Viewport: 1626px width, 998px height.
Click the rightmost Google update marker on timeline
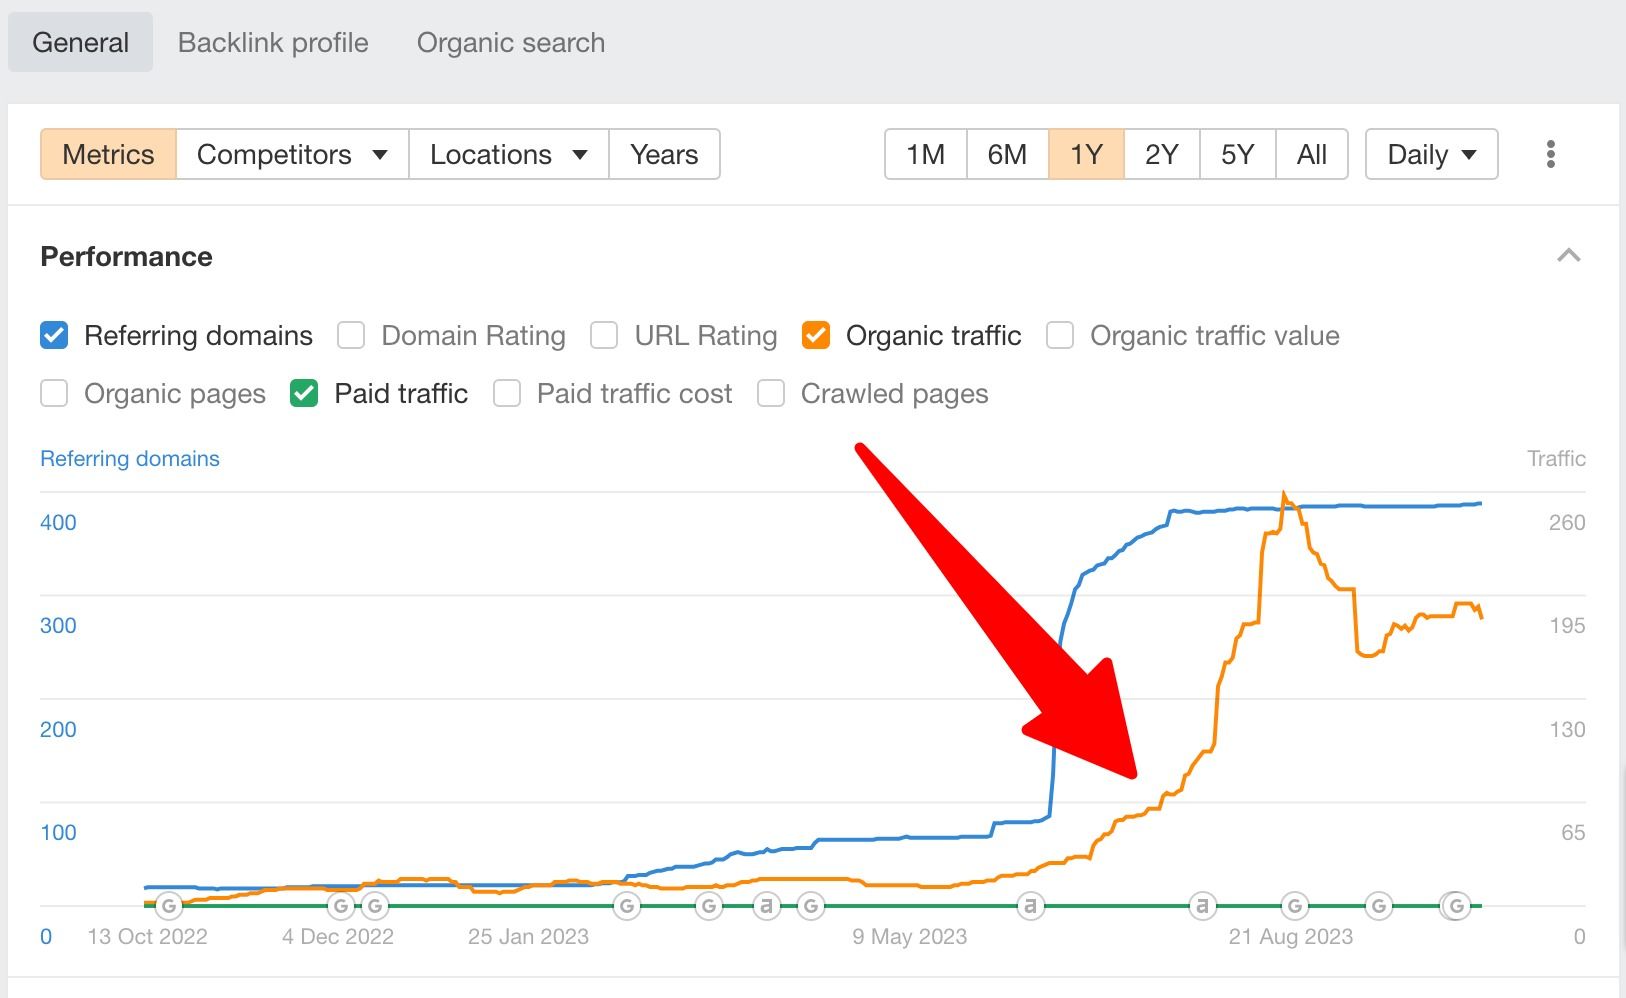1457,906
